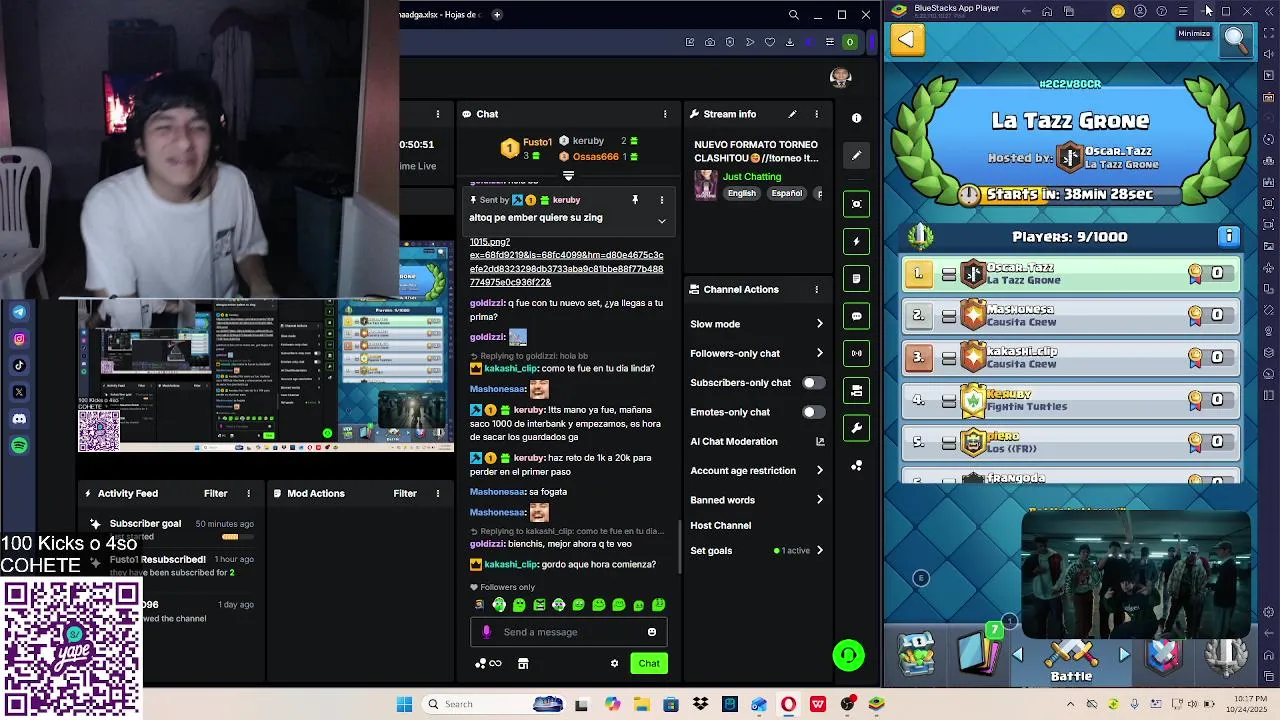The image size is (1280, 720).
Task: Open the Discord link in the sidebar
Action: pos(19,419)
